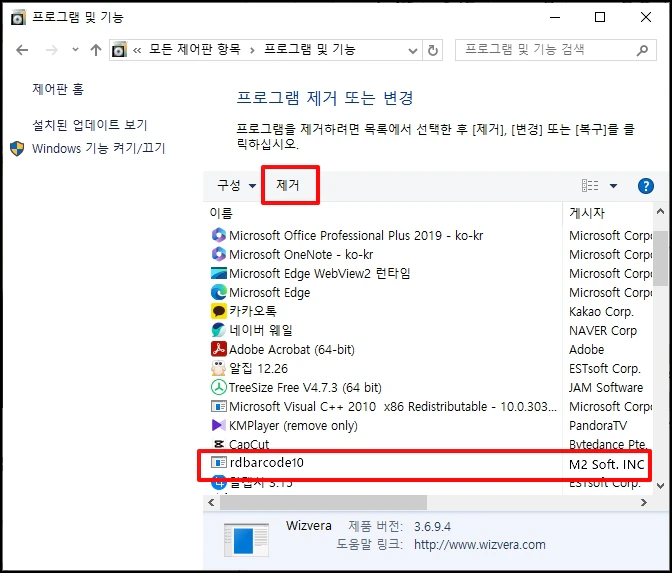Viewport: 672px width, 573px height.
Task: Select the TreeSize Free icon
Action: coord(219,387)
